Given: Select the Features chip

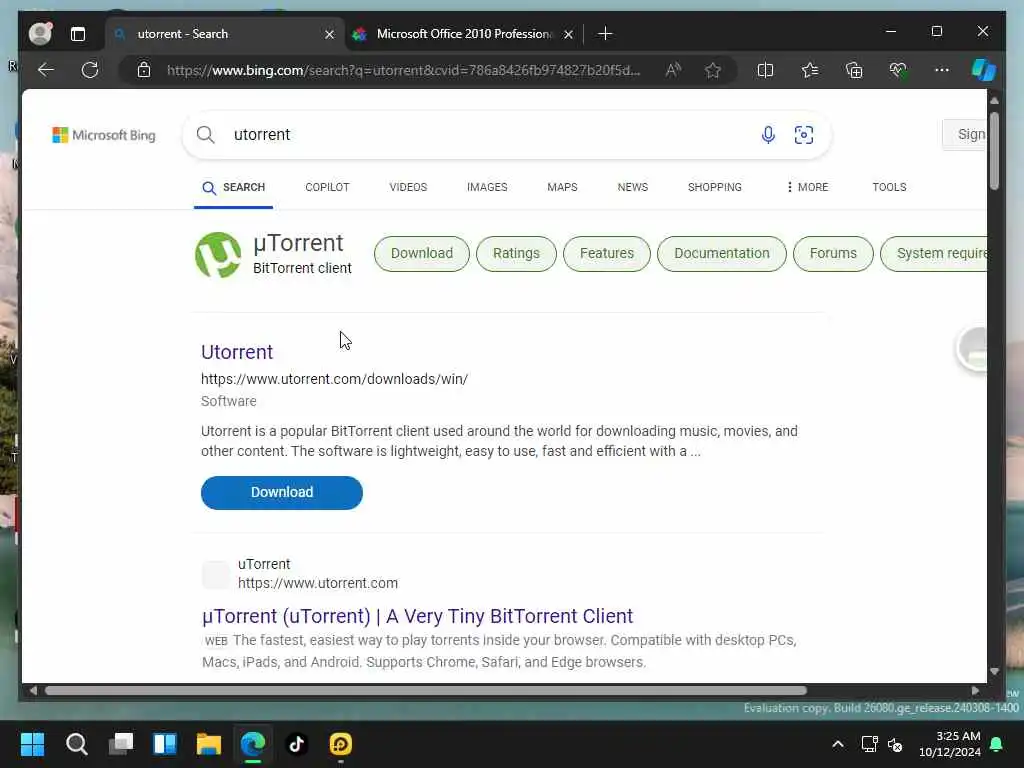Looking at the screenshot, I should click(x=607, y=253).
